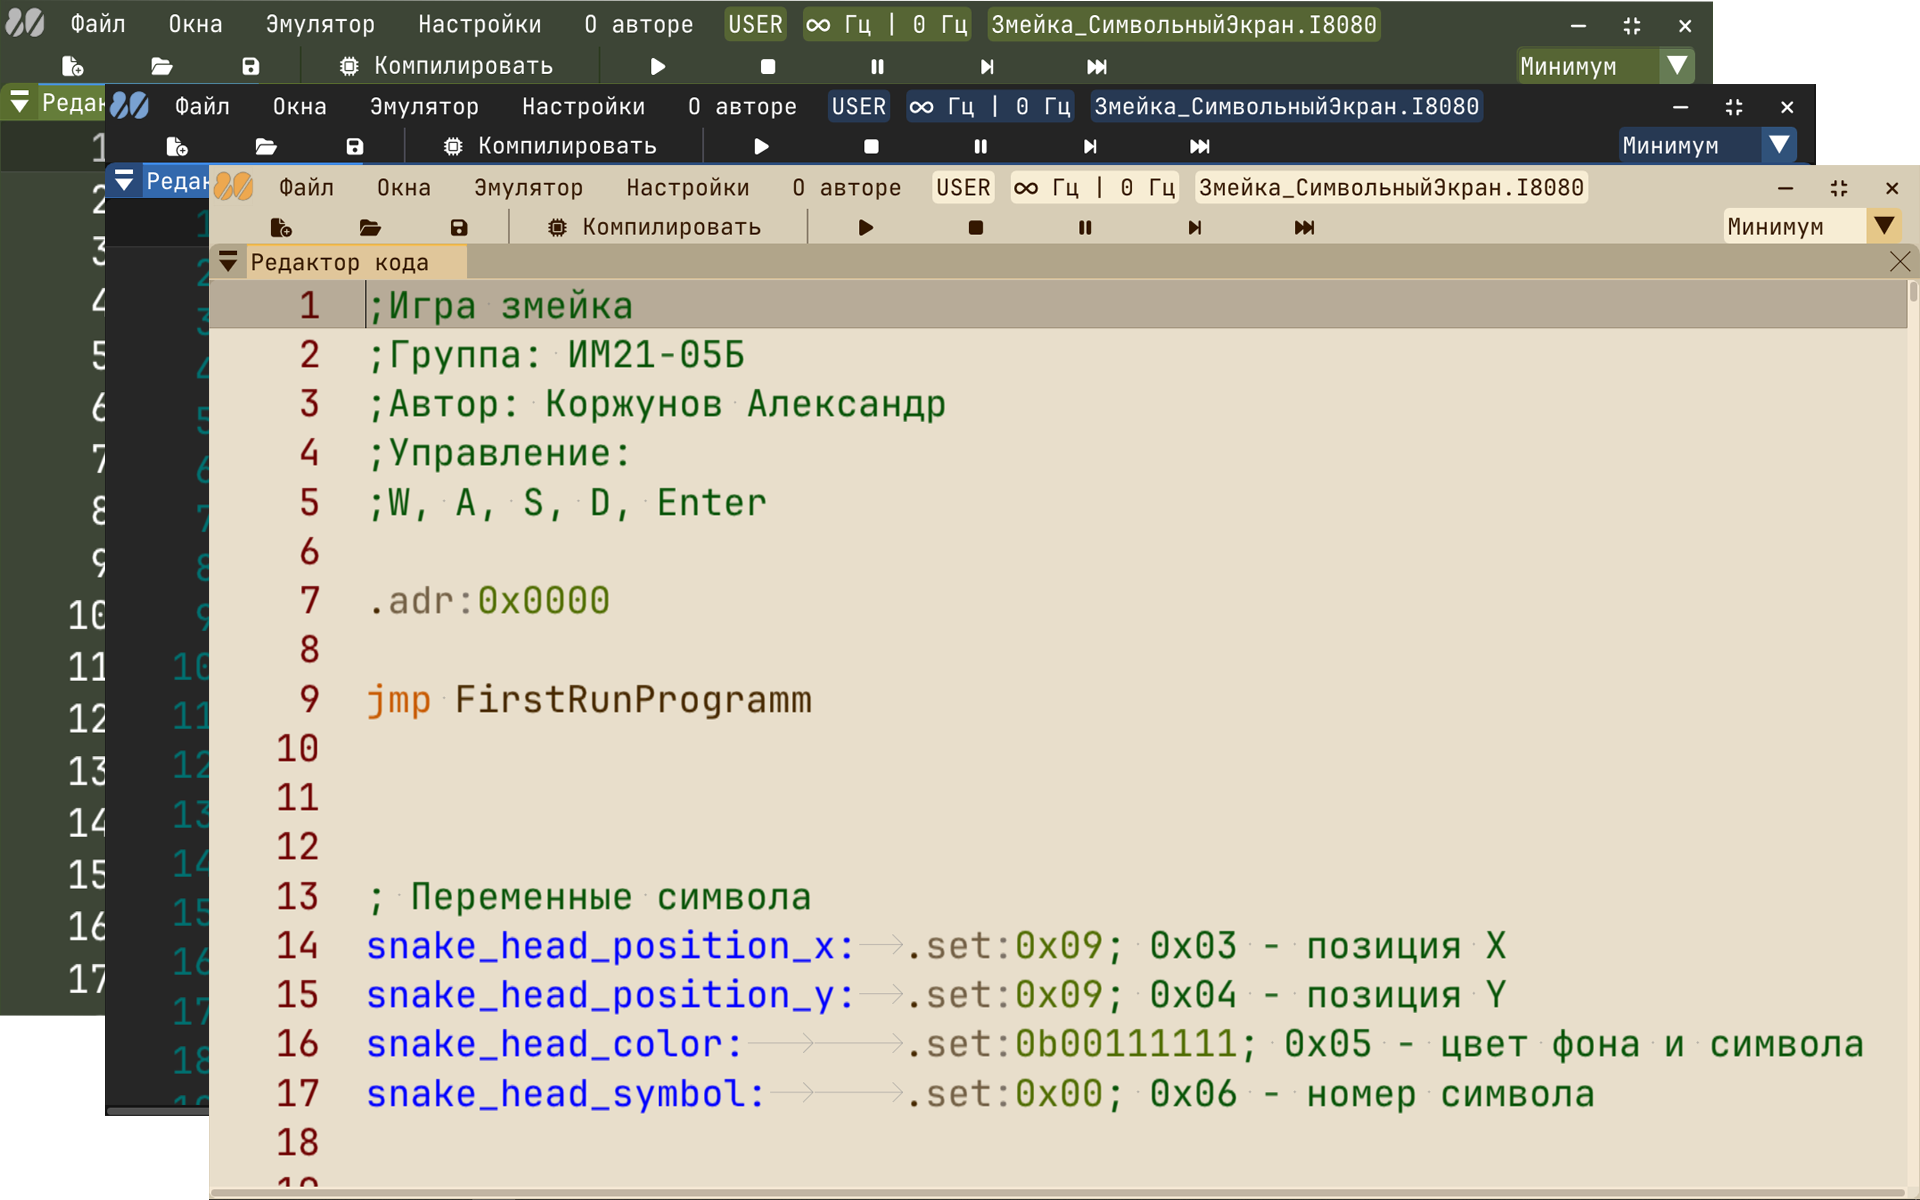The image size is (1920, 1200).
Task: Click Компилировать button in green window
Action: 447,66
